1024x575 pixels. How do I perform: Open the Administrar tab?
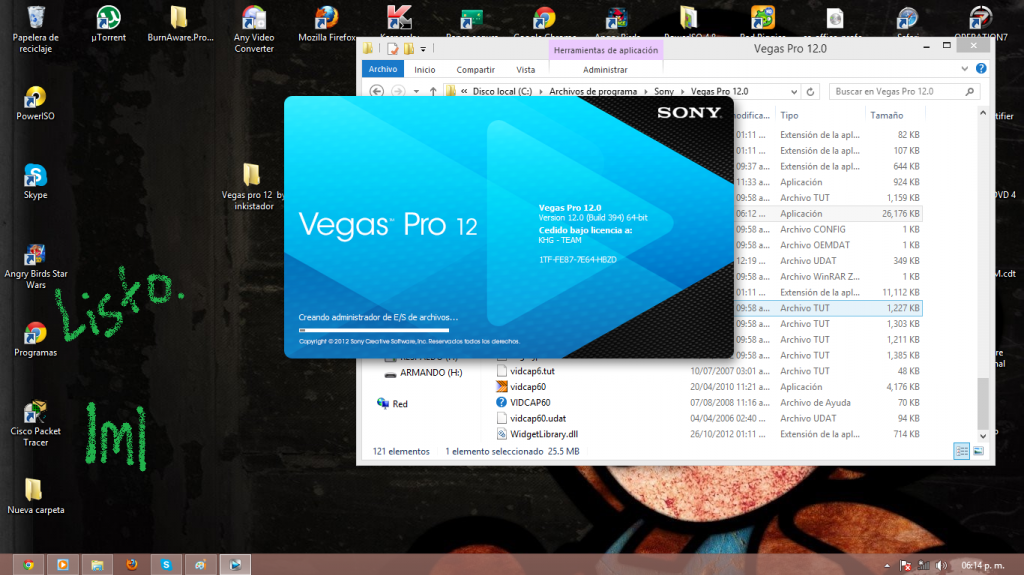(x=605, y=69)
